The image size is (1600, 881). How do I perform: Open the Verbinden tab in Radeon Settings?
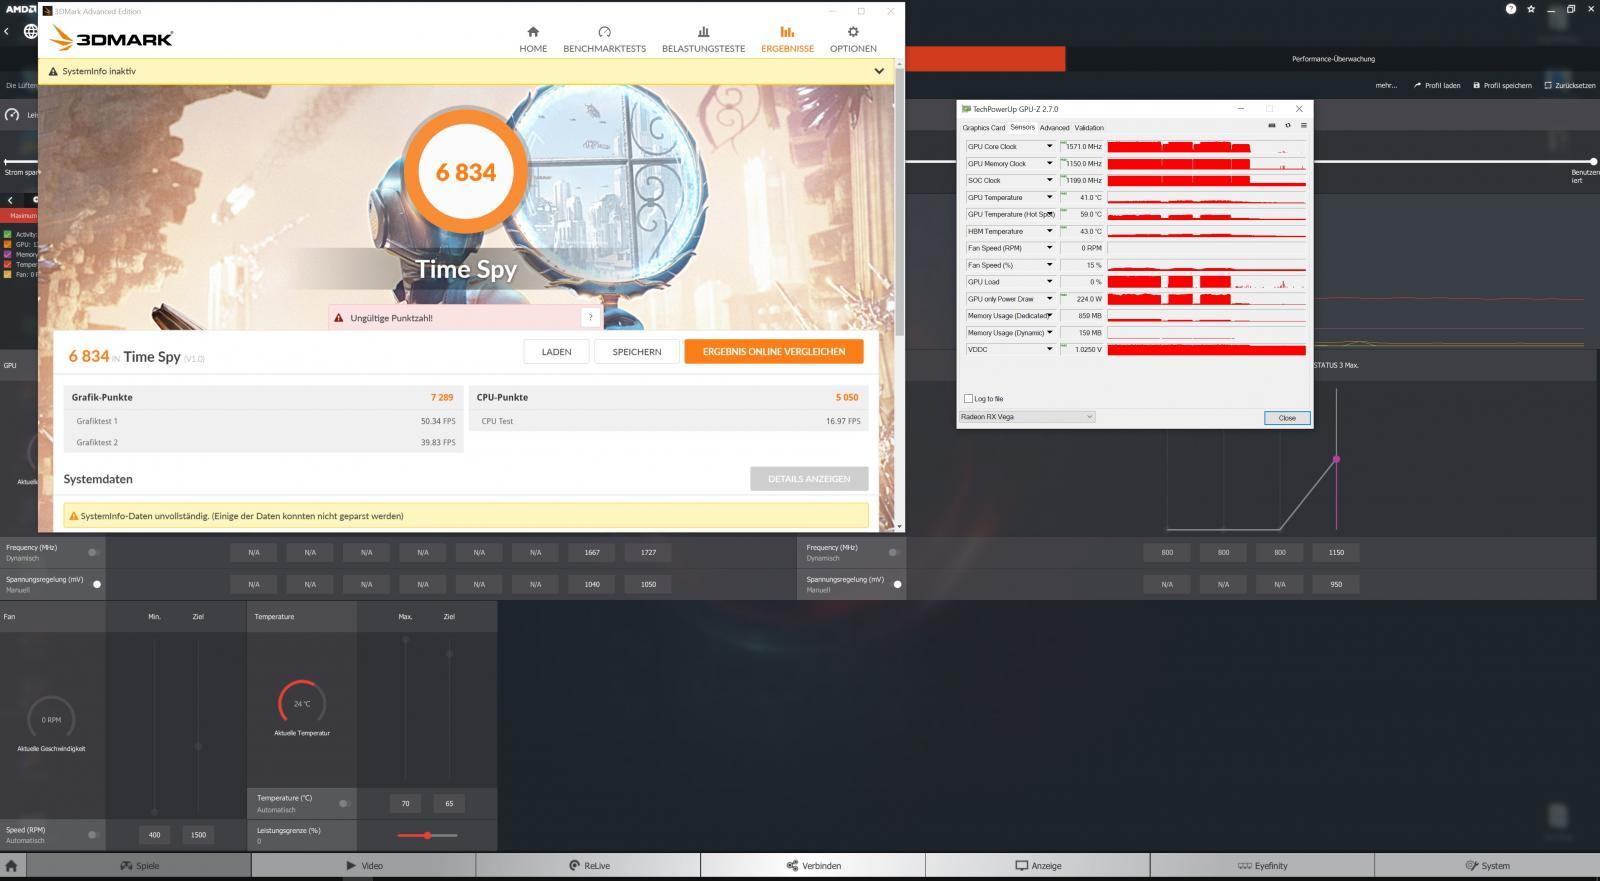pos(813,866)
